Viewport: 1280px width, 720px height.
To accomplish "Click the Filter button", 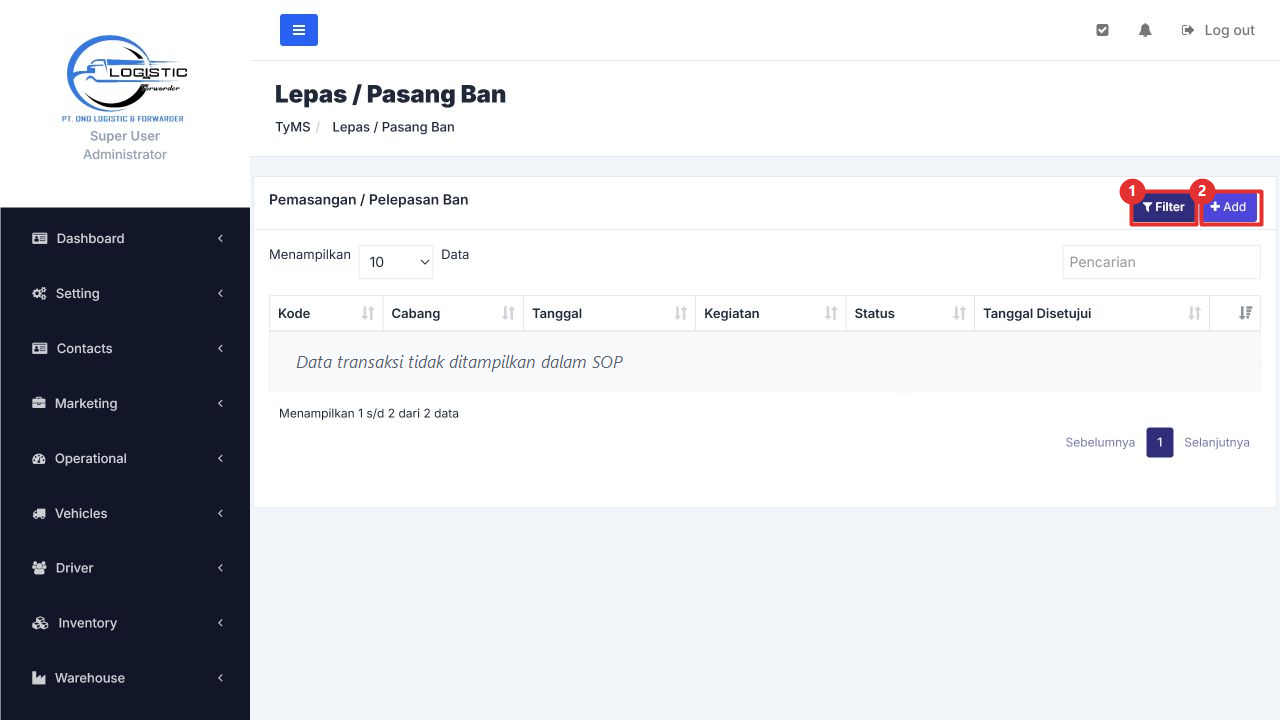I will tap(1164, 207).
